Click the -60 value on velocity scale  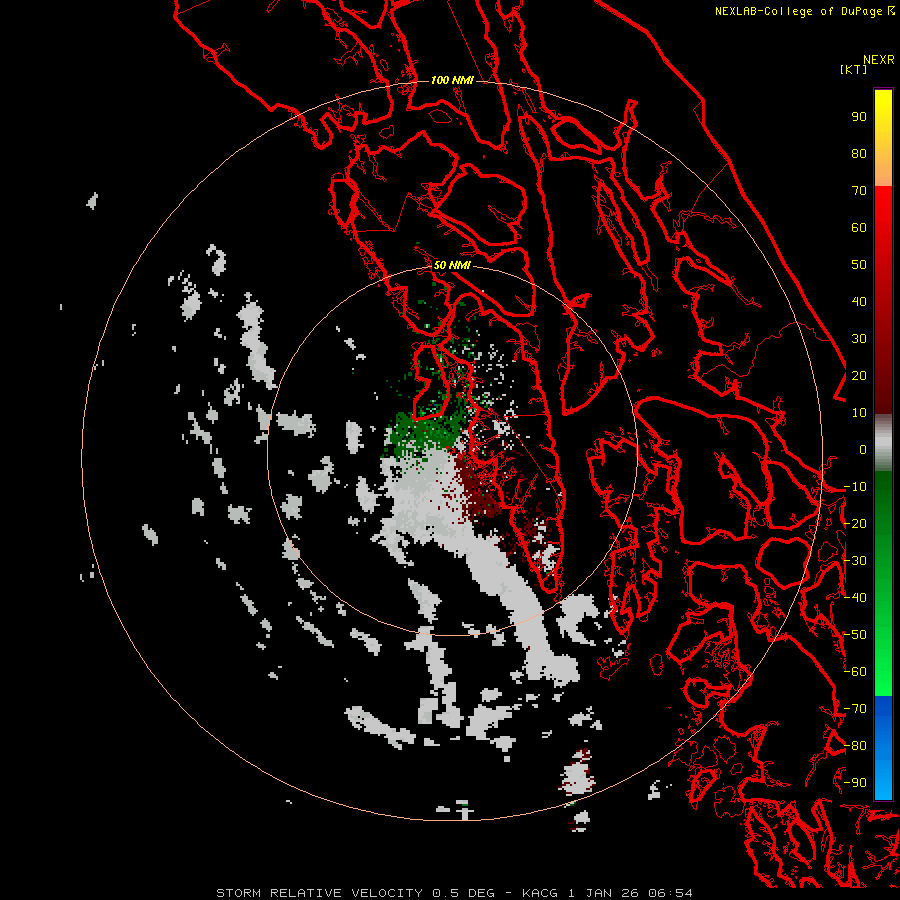(855, 672)
